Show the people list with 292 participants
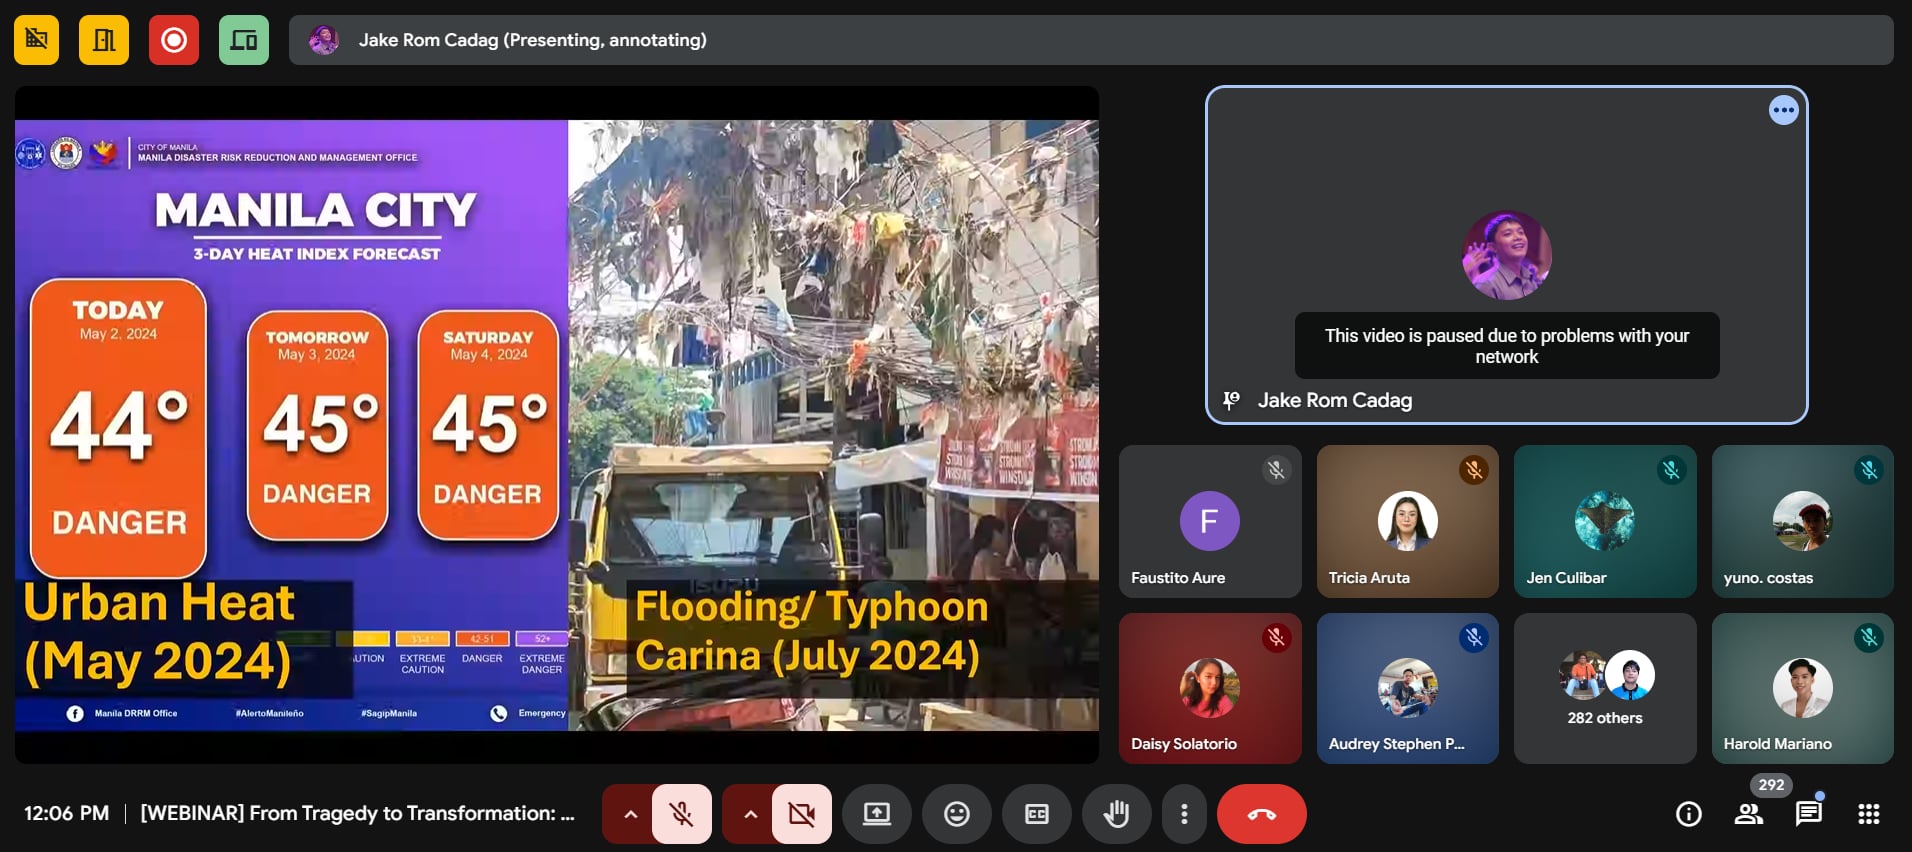This screenshot has height=852, width=1912. pyautogui.click(x=1749, y=814)
